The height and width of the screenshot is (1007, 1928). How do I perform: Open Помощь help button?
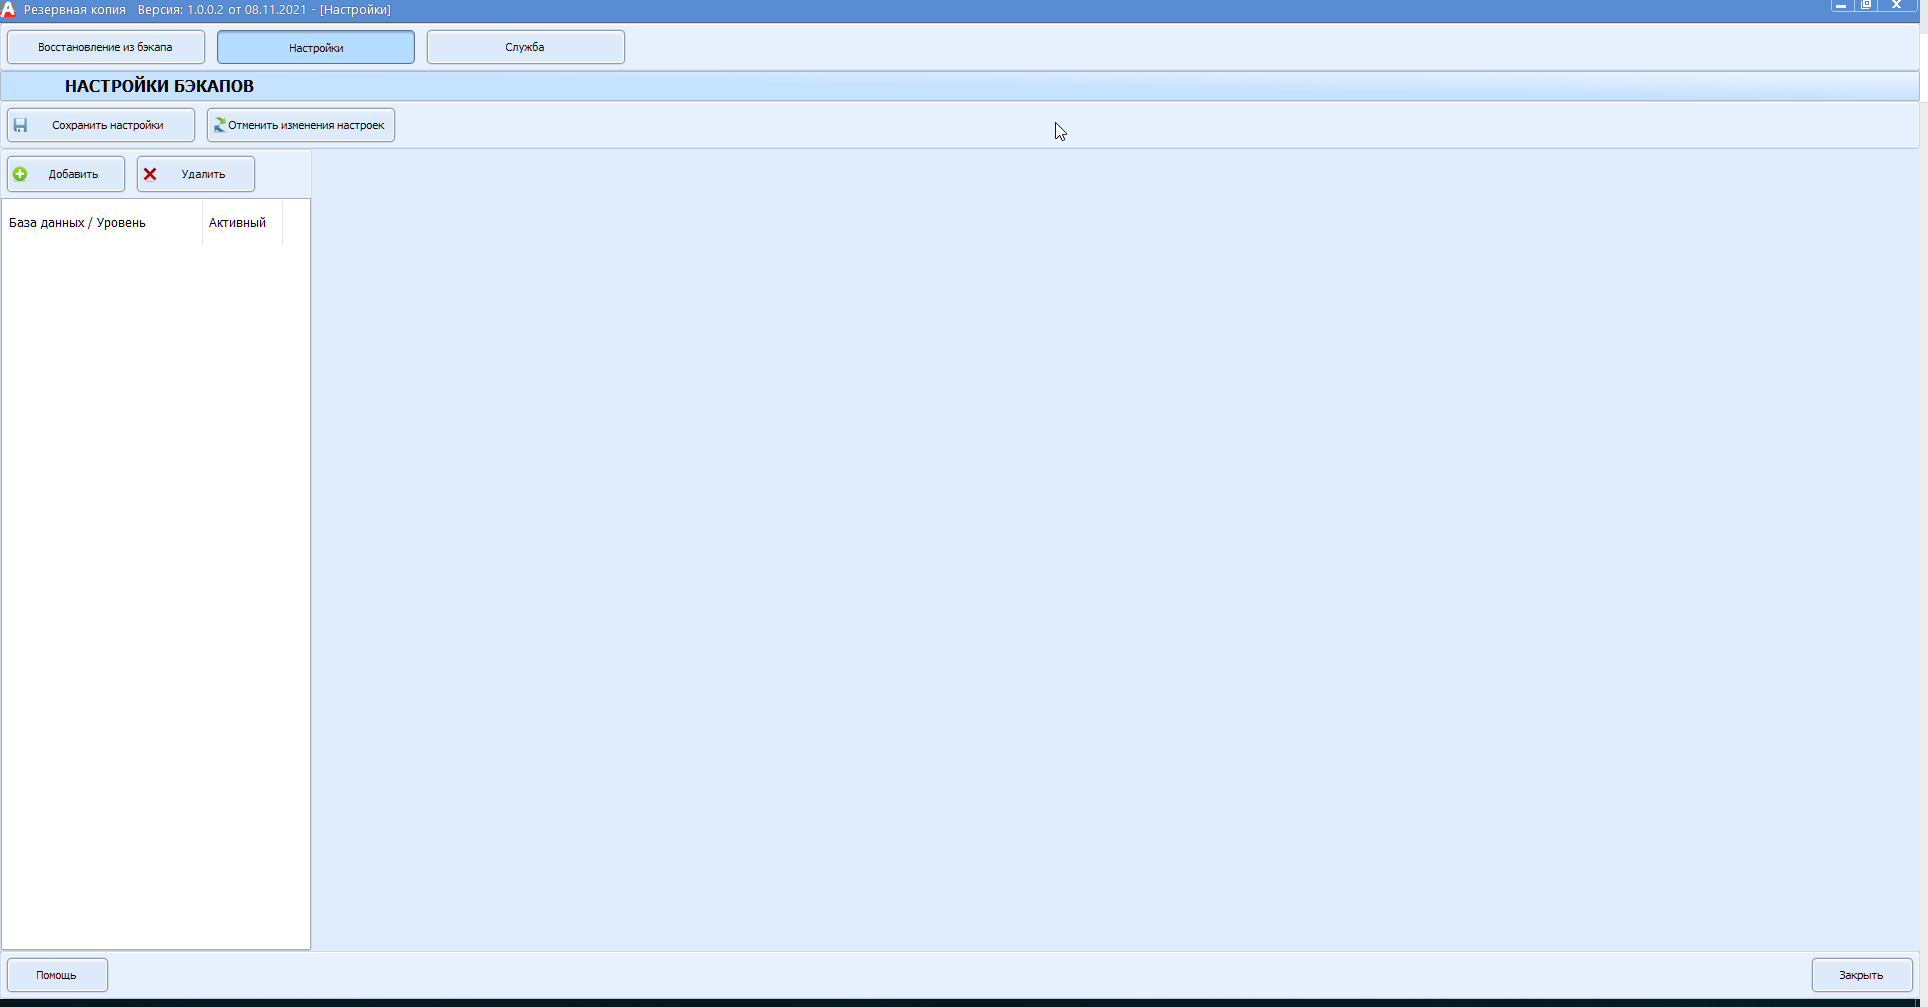57,975
